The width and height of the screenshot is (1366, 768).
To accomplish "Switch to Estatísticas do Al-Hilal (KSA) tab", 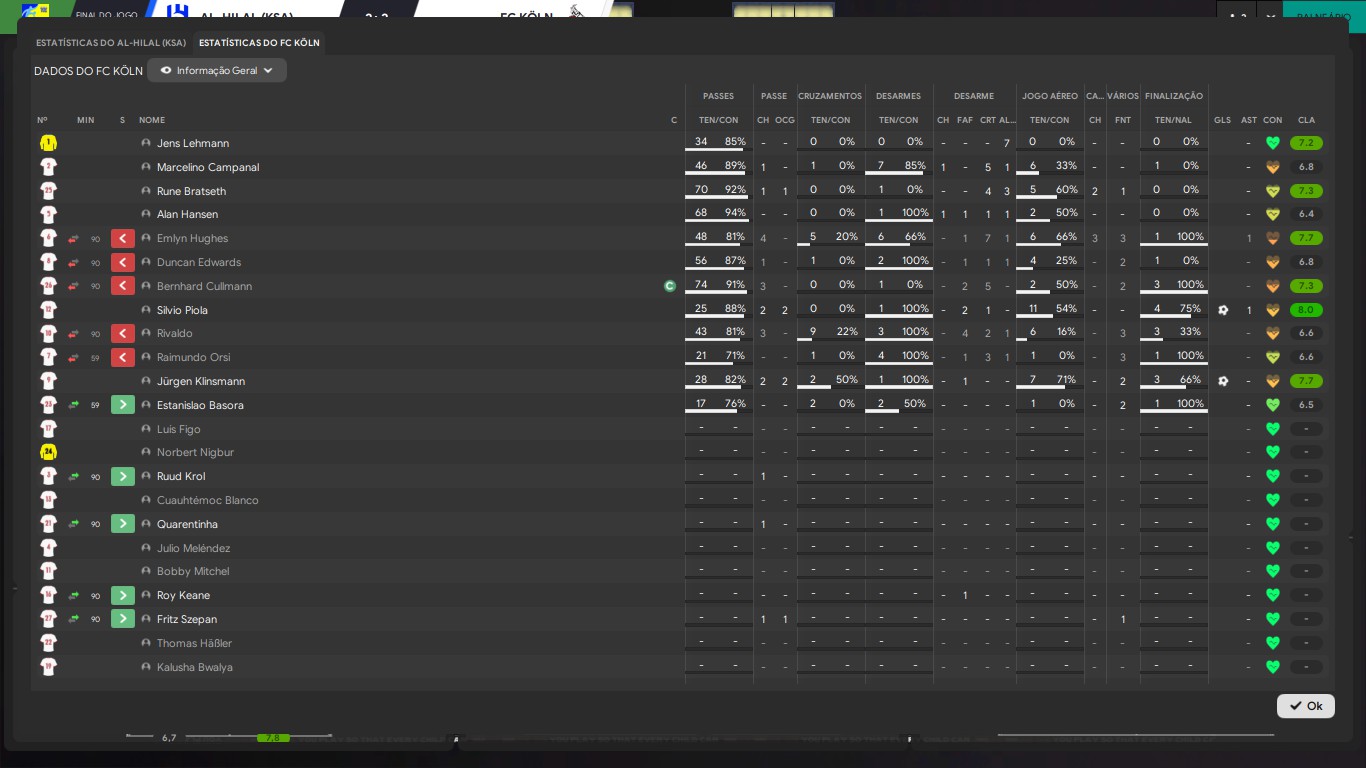I will coord(111,43).
